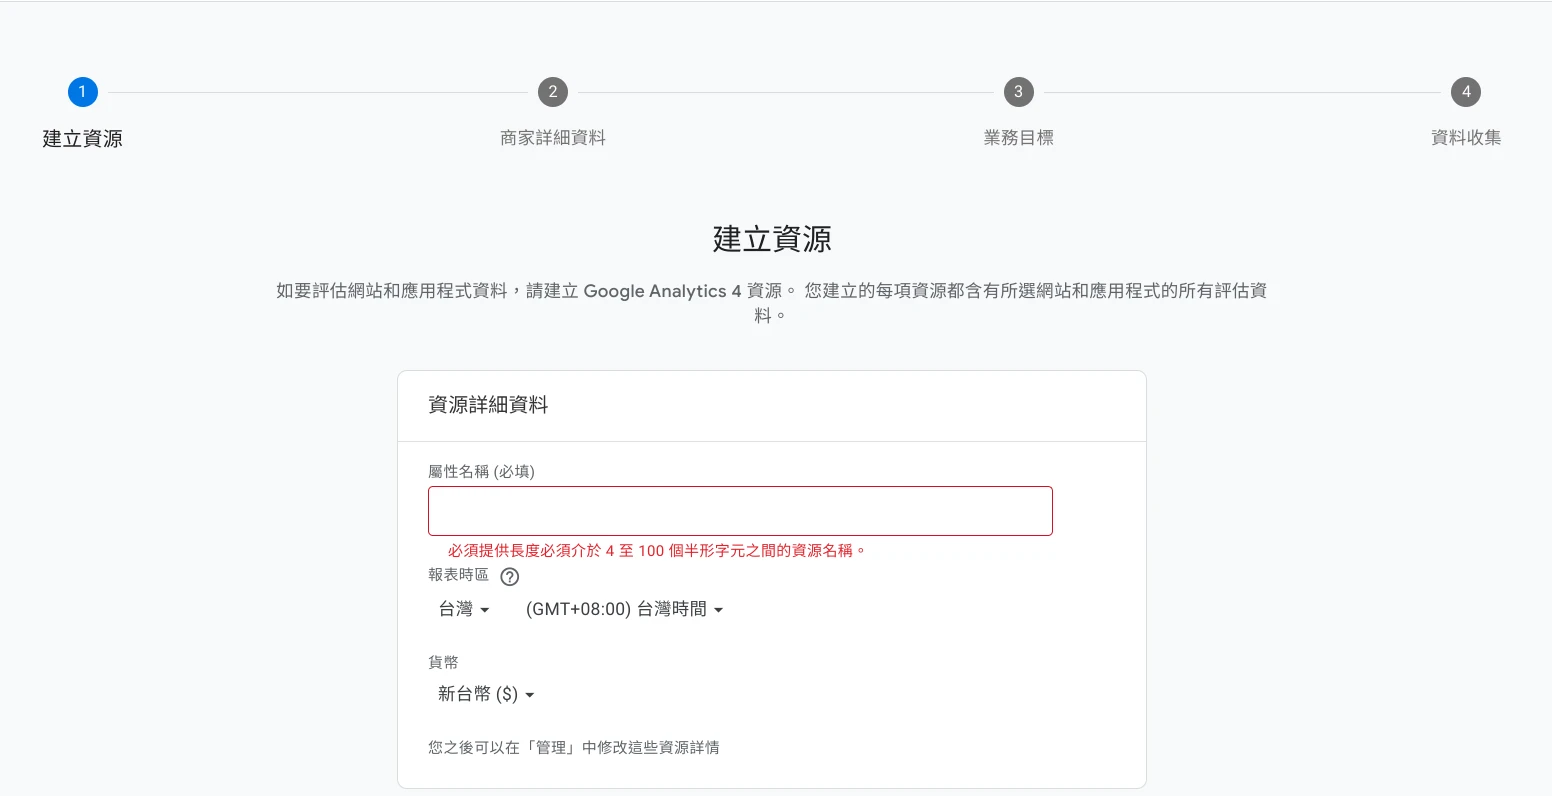This screenshot has height=796, width=1552.
Task: Open the 新台幣 ($) currency dropdown
Action: point(486,695)
